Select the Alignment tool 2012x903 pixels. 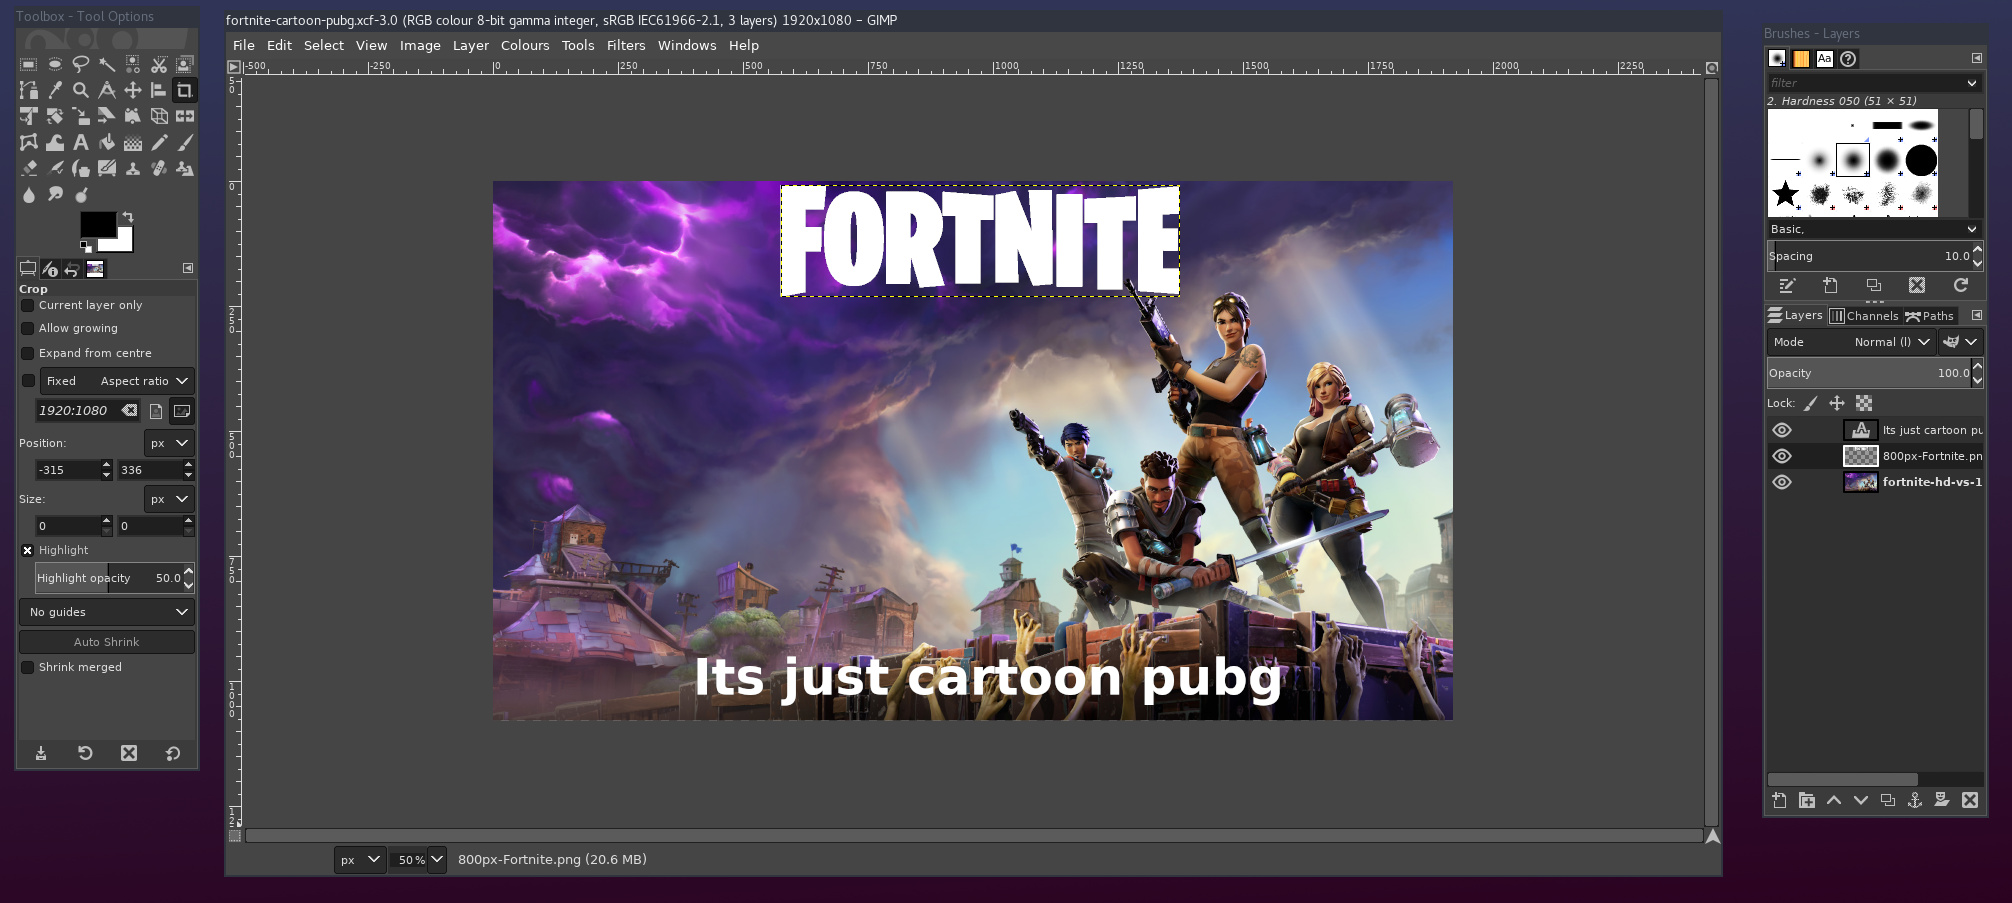tap(159, 91)
